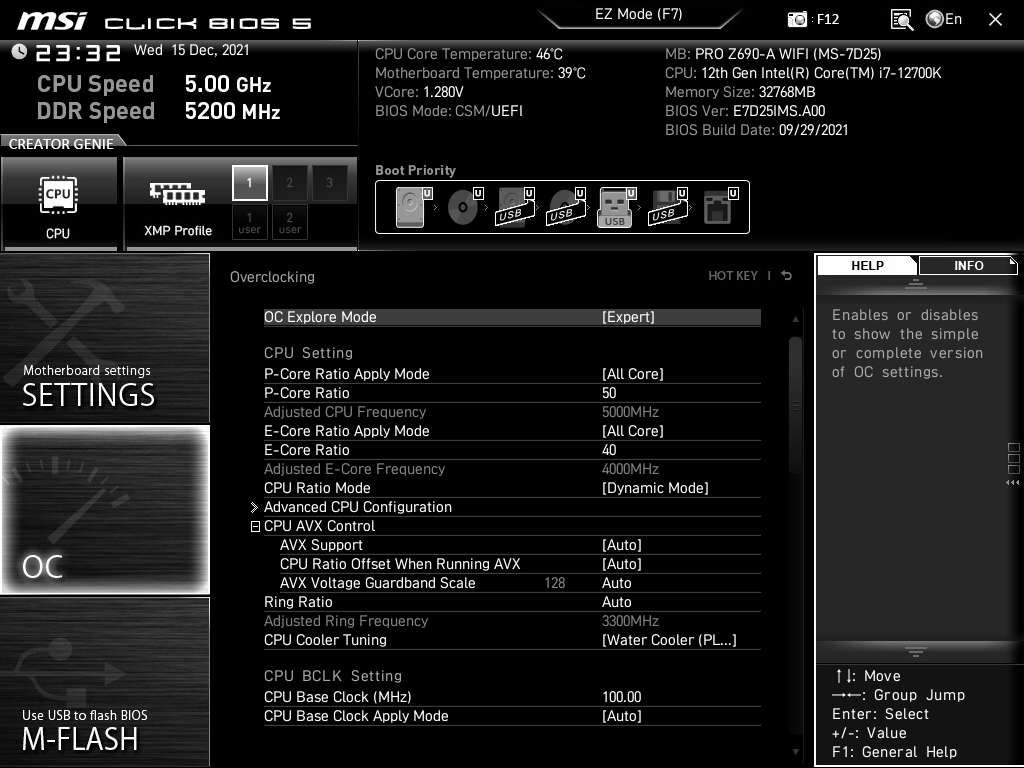Open the BIOS search magnifier icon
The width and height of the screenshot is (1024, 768).
[901, 20]
